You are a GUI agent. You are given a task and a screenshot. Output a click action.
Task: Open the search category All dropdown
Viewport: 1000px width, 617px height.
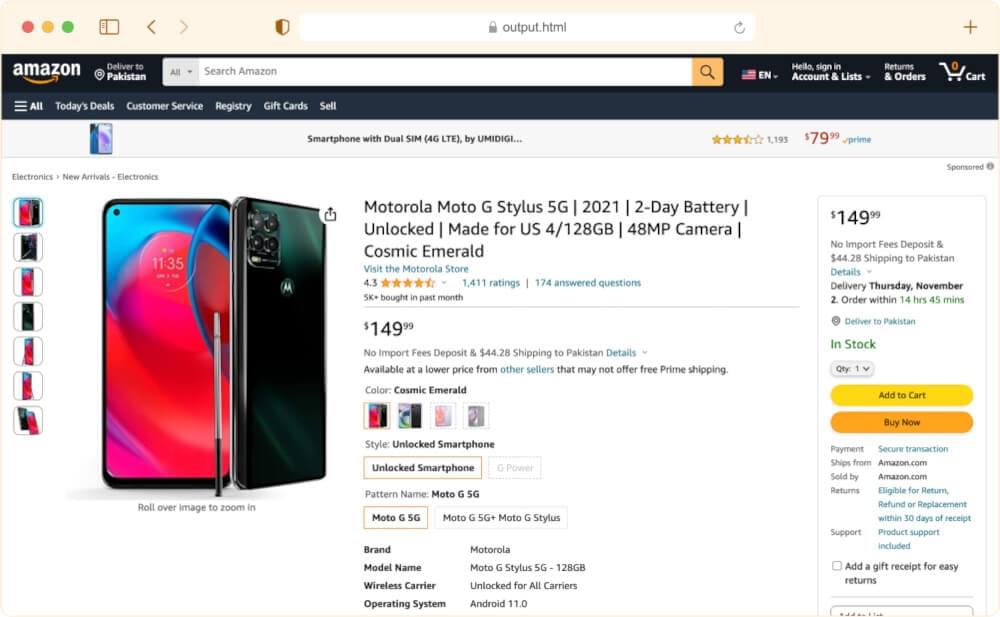181,72
